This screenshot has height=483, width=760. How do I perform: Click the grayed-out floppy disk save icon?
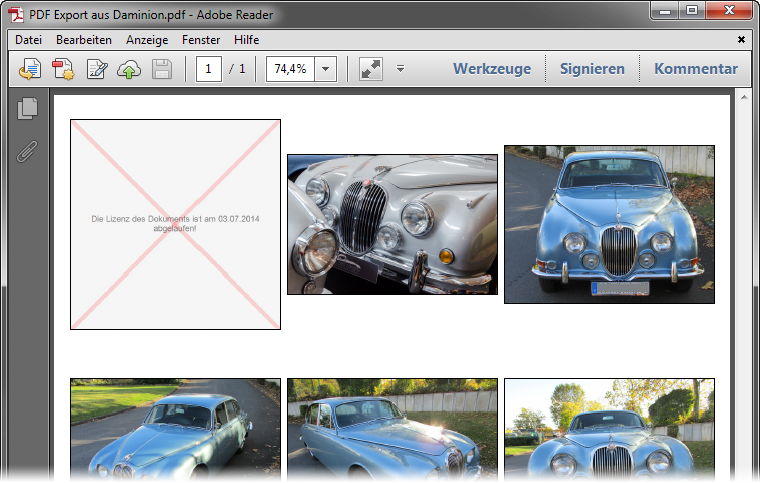click(162, 69)
